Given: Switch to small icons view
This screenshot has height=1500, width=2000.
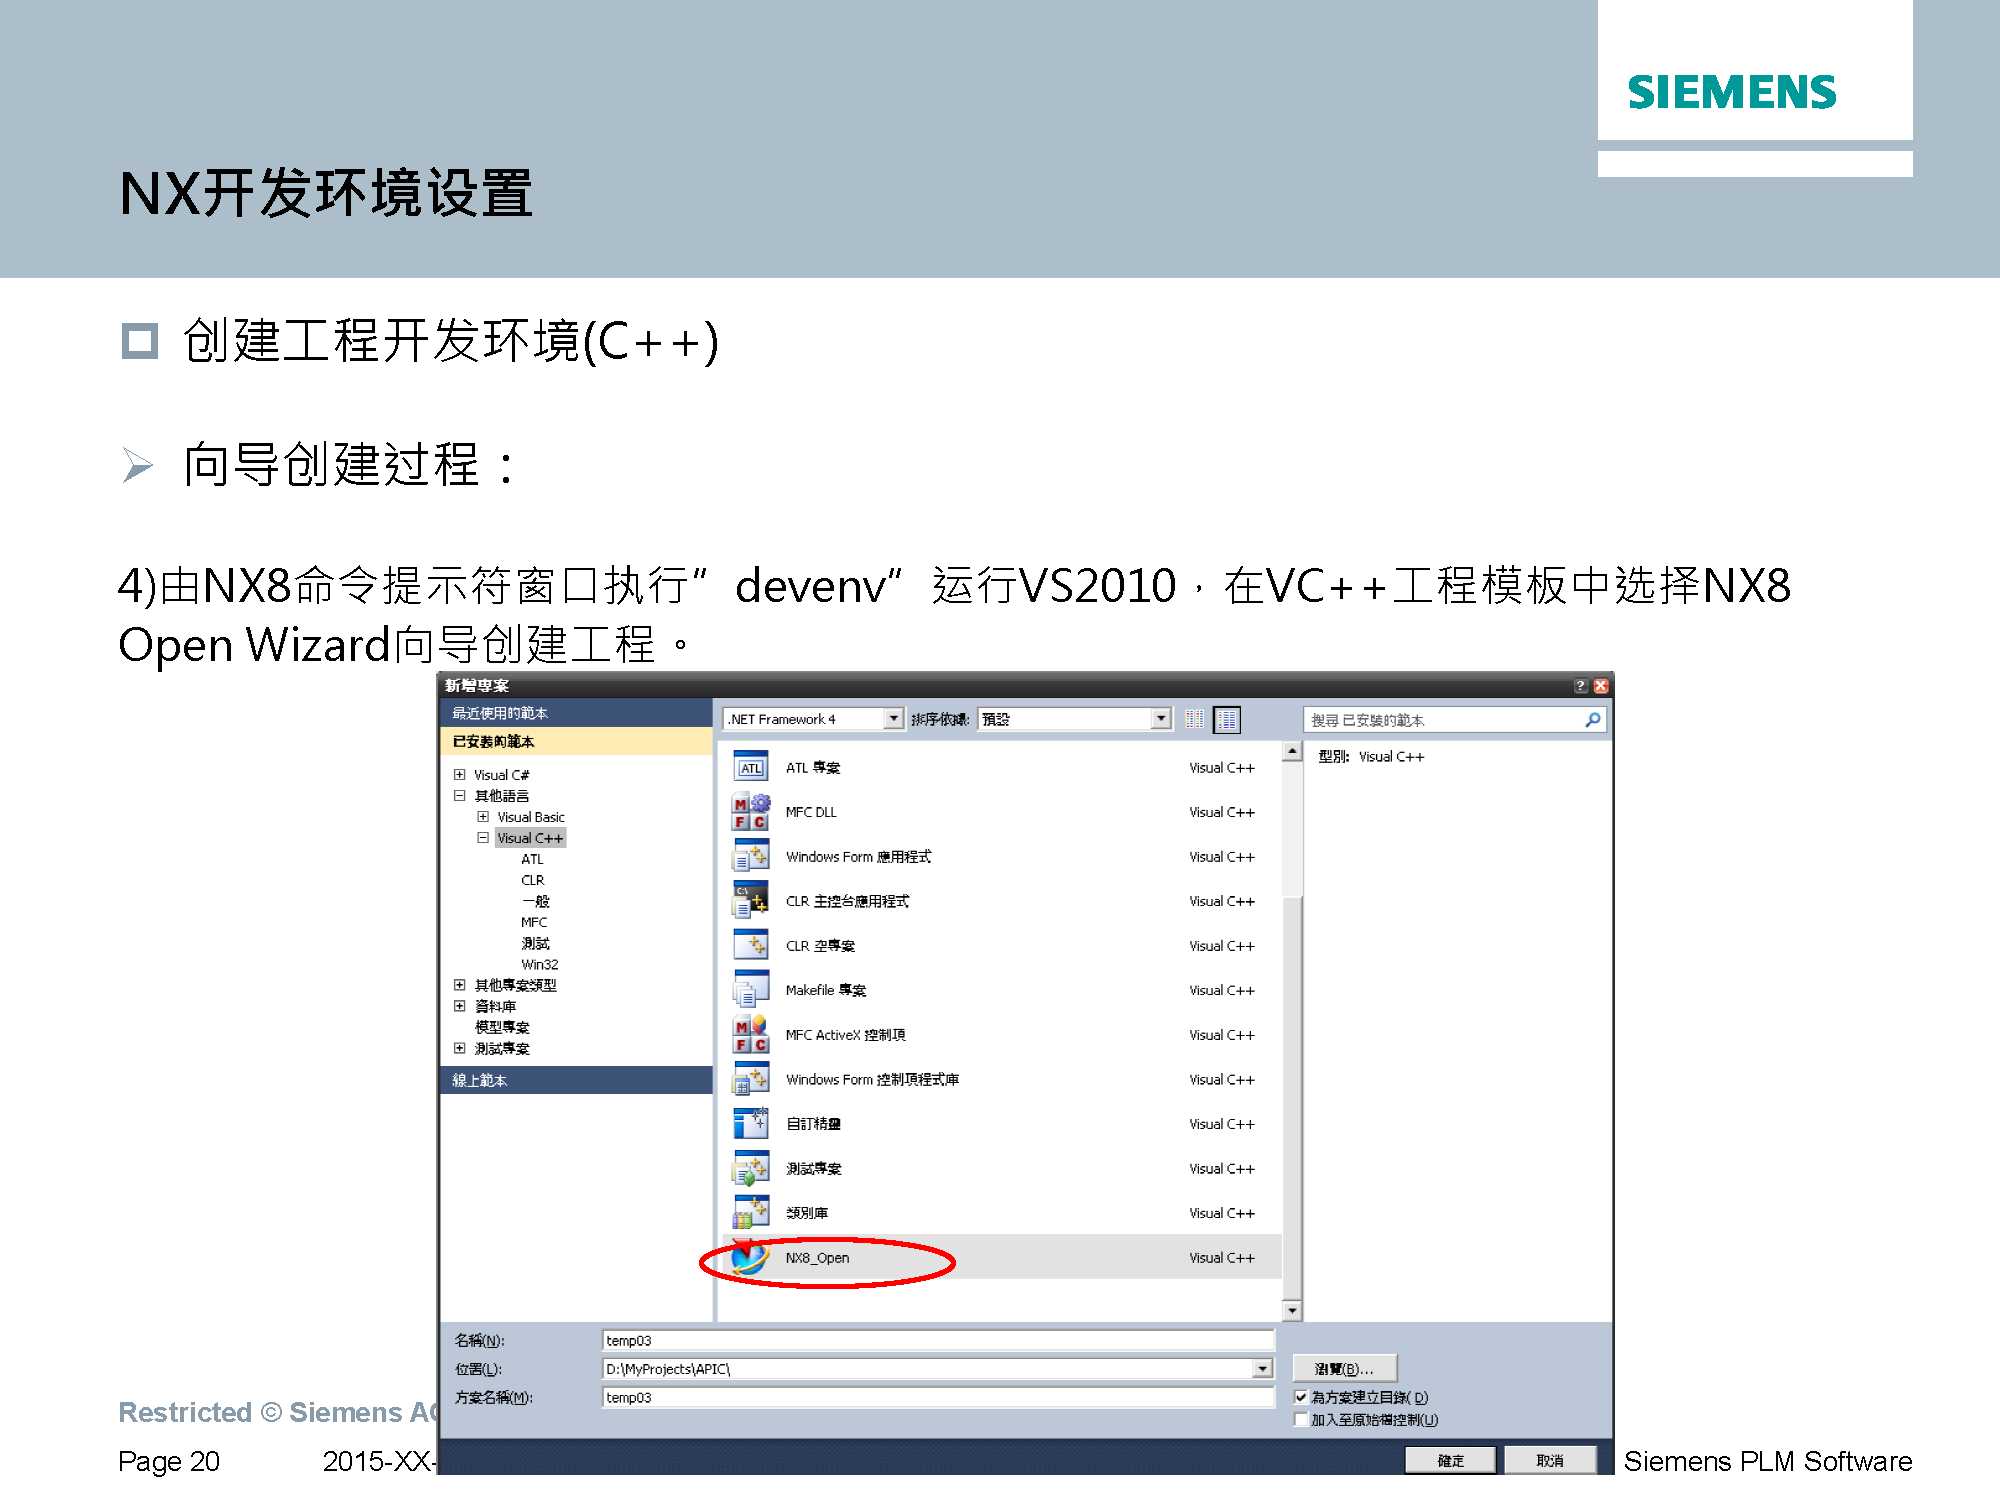Looking at the screenshot, I should (x=1194, y=719).
